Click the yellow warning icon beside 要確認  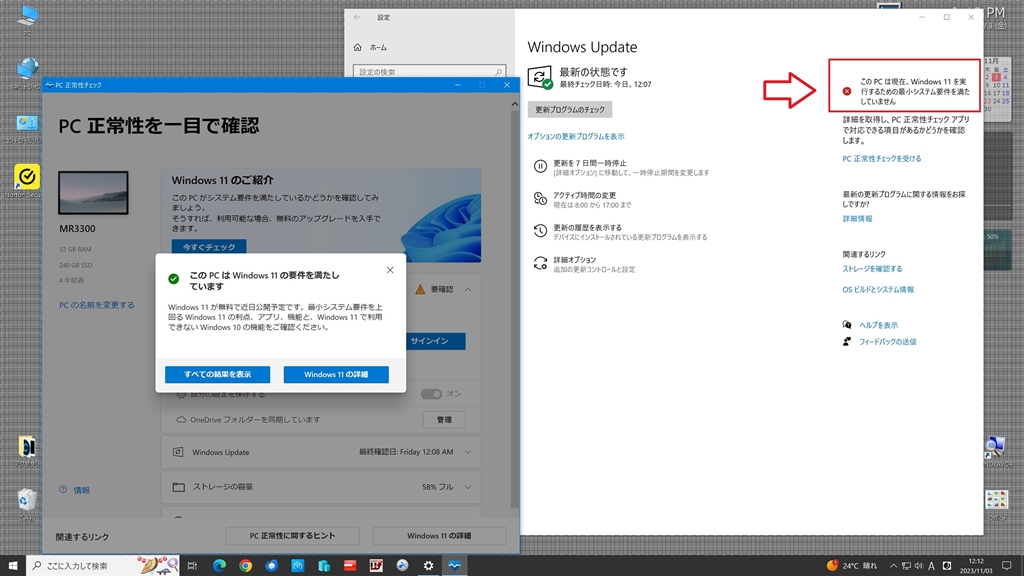420,289
